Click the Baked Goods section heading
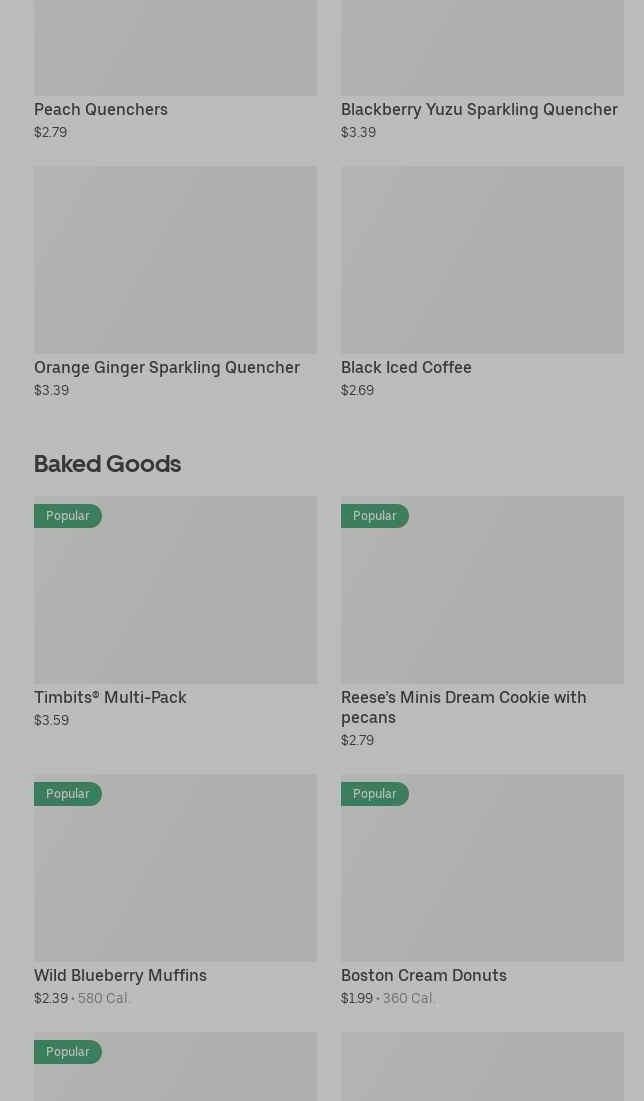This screenshot has width=644, height=1101. click(108, 463)
